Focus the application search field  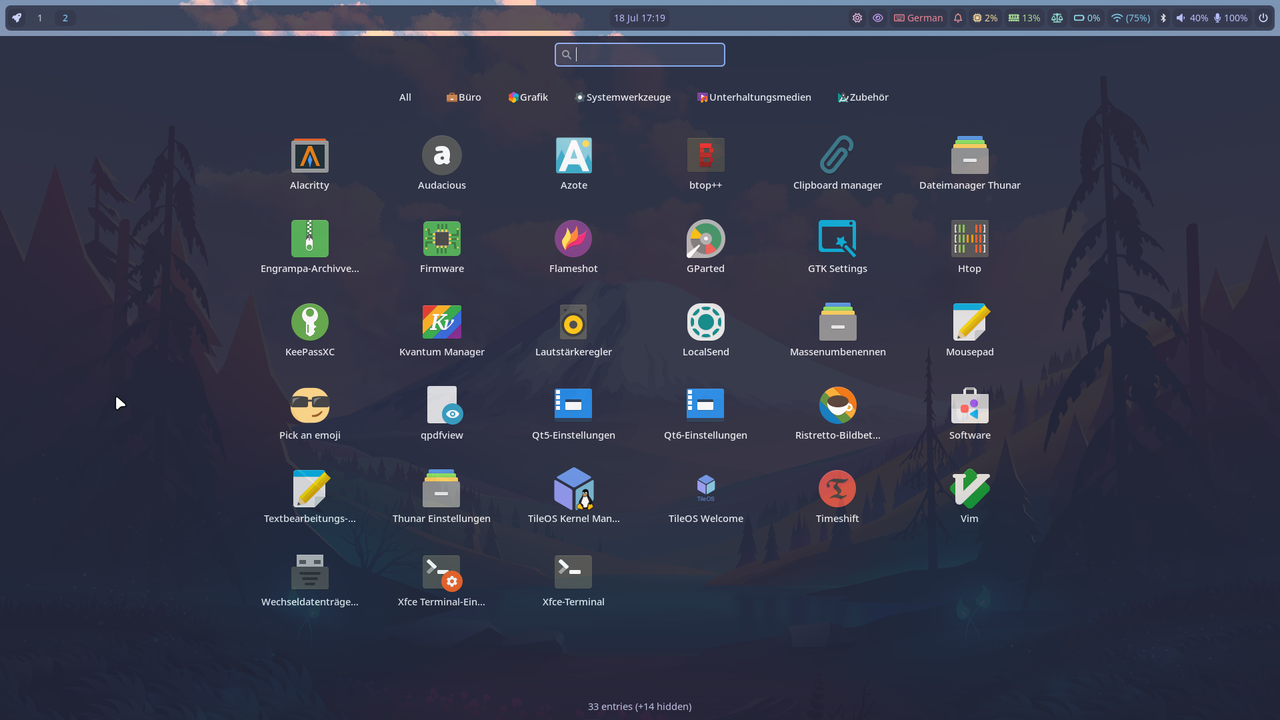click(640, 55)
